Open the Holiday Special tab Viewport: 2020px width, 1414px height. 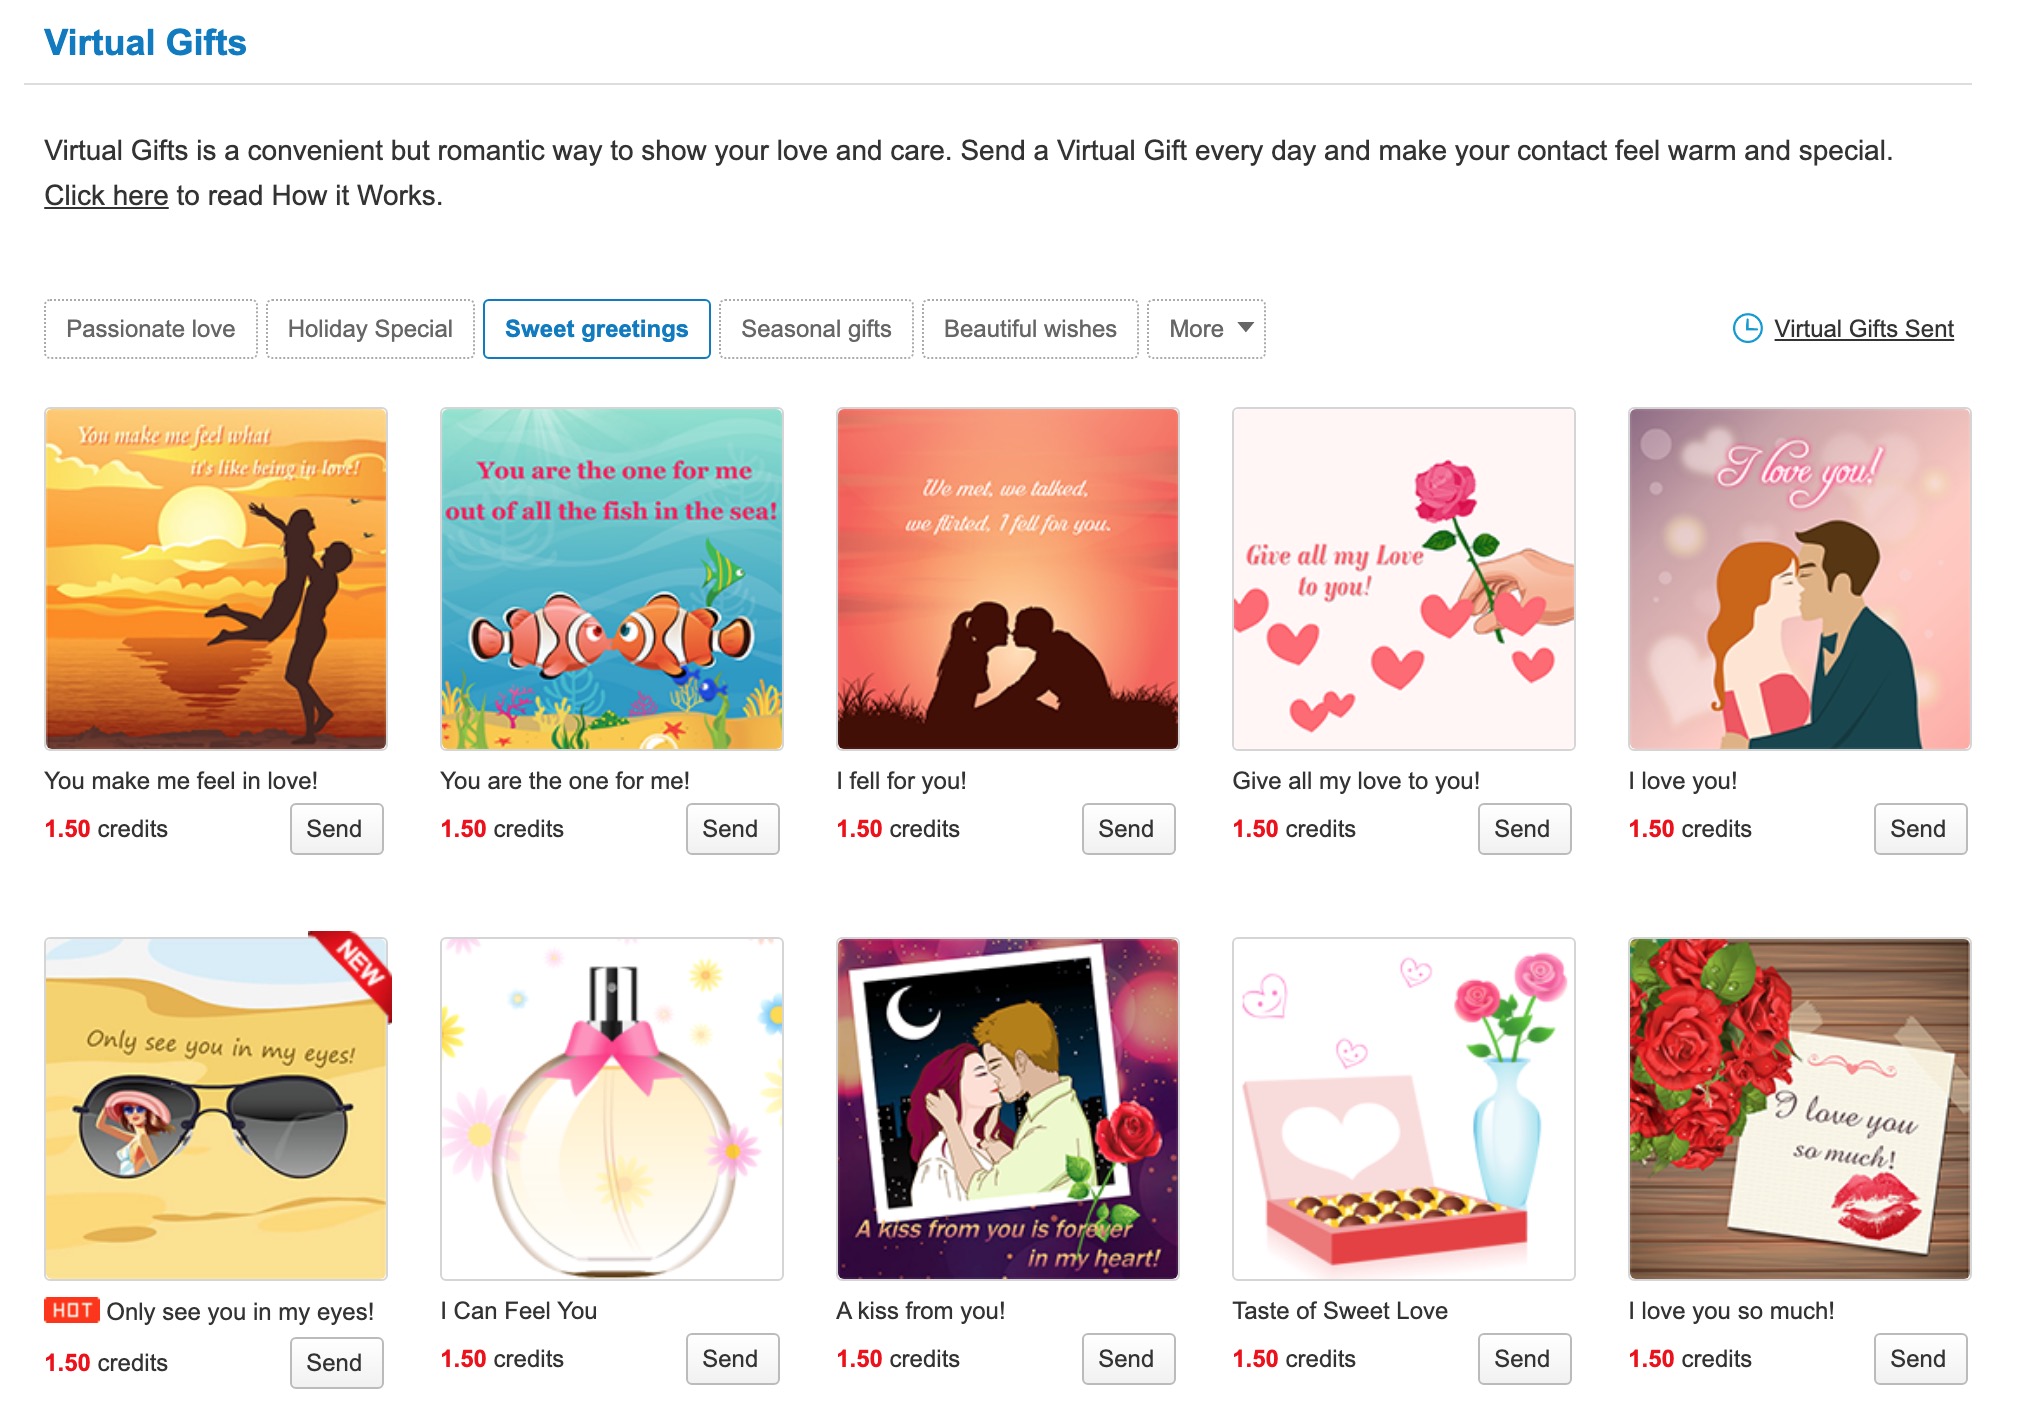point(370,329)
